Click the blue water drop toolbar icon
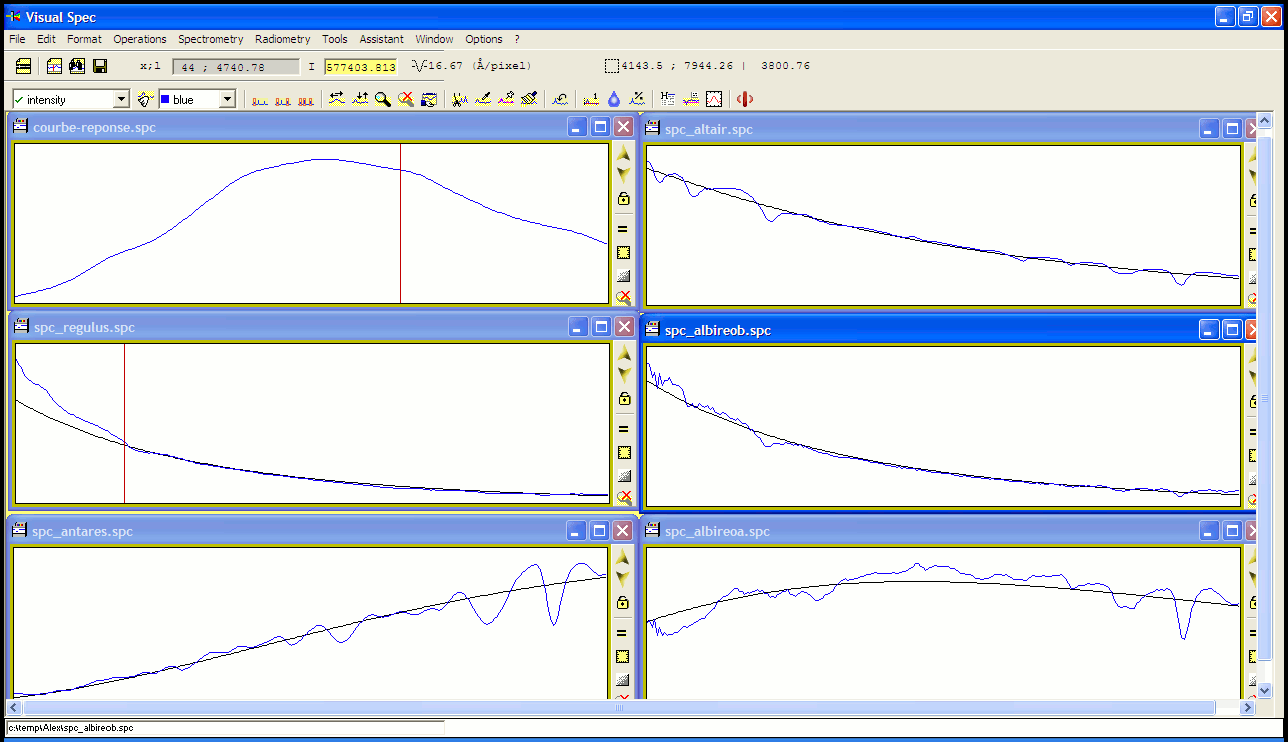The width and height of the screenshot is (1288, 742). tap(614, 99)
